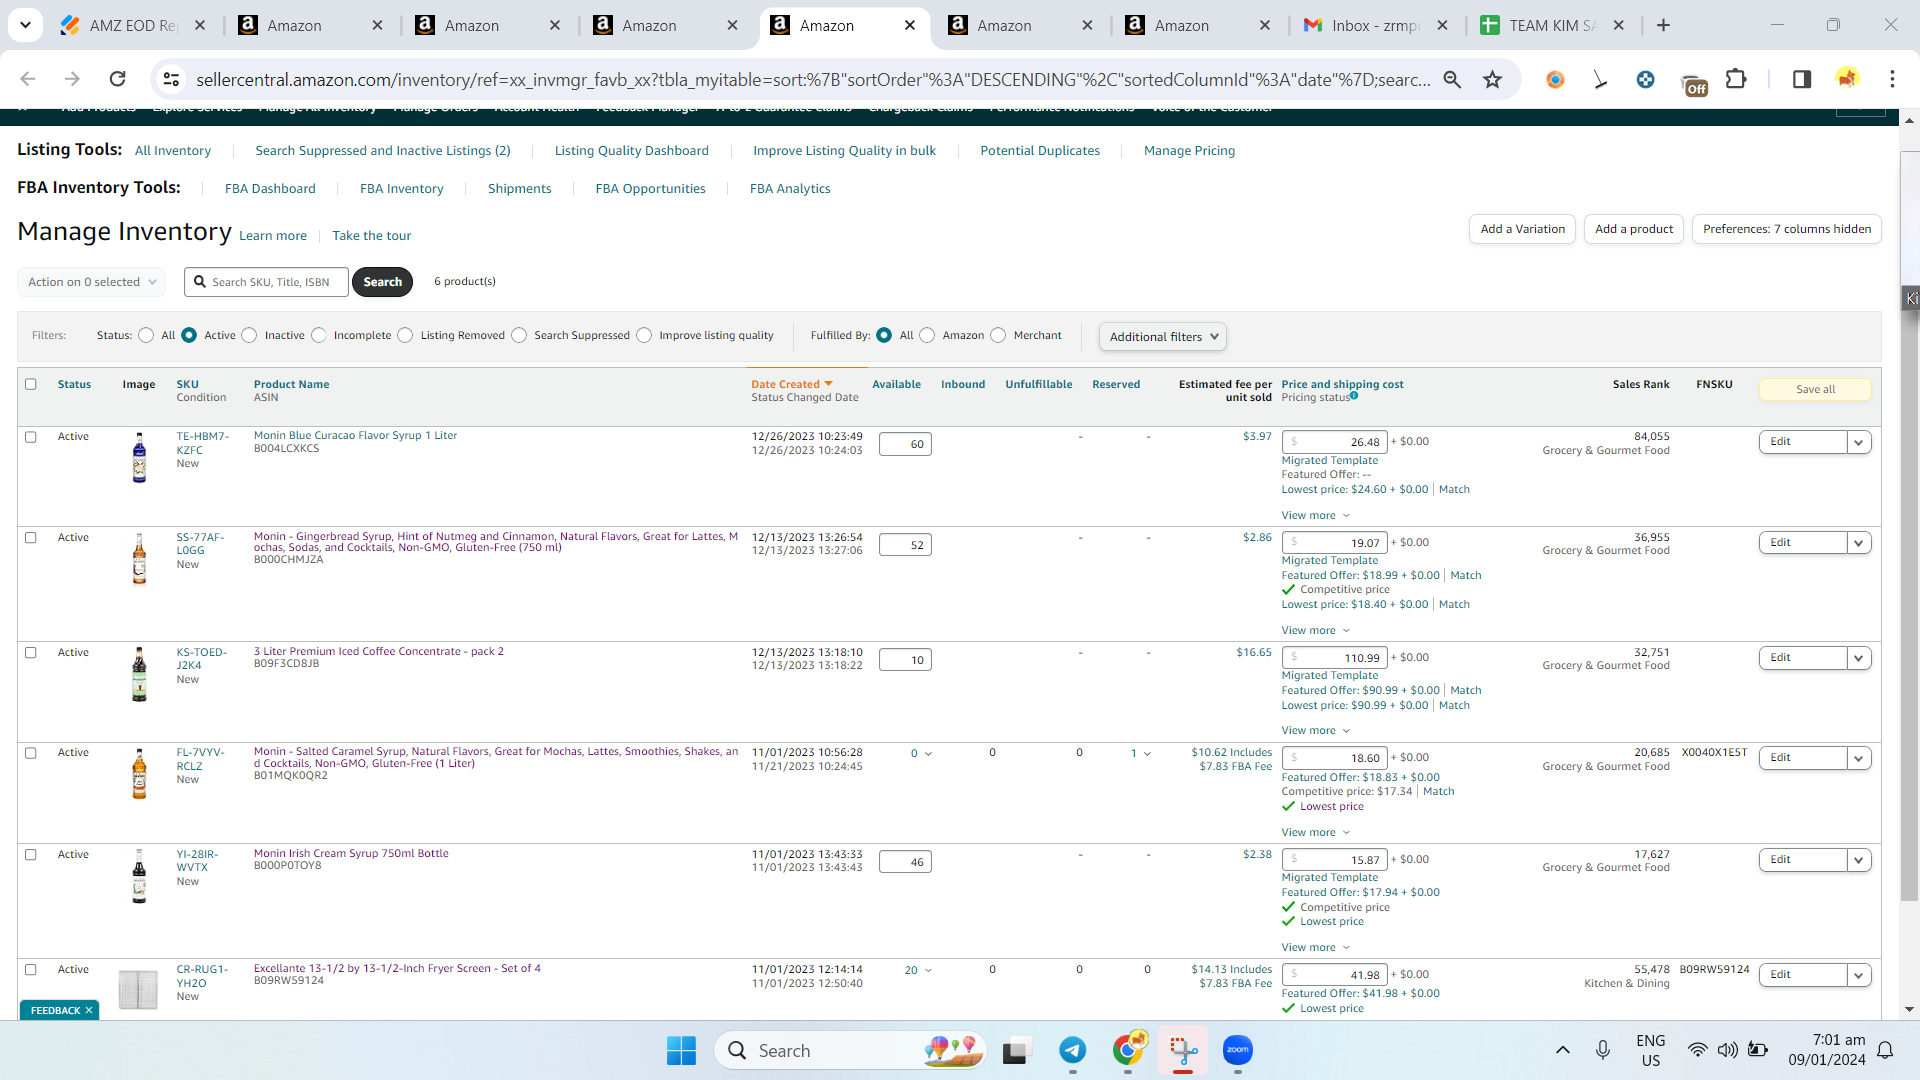The height and width of the screenshot is (1080, 1920).
Task: Open Chrome side panel icon
Action: tap(1802, 79)
